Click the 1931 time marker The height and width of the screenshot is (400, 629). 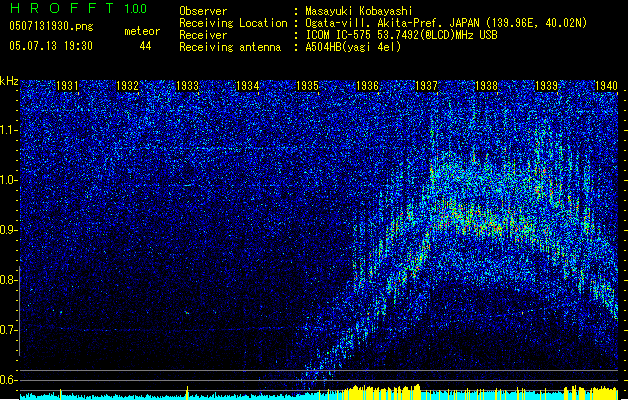pyautogui.click(x=67, y=86)
